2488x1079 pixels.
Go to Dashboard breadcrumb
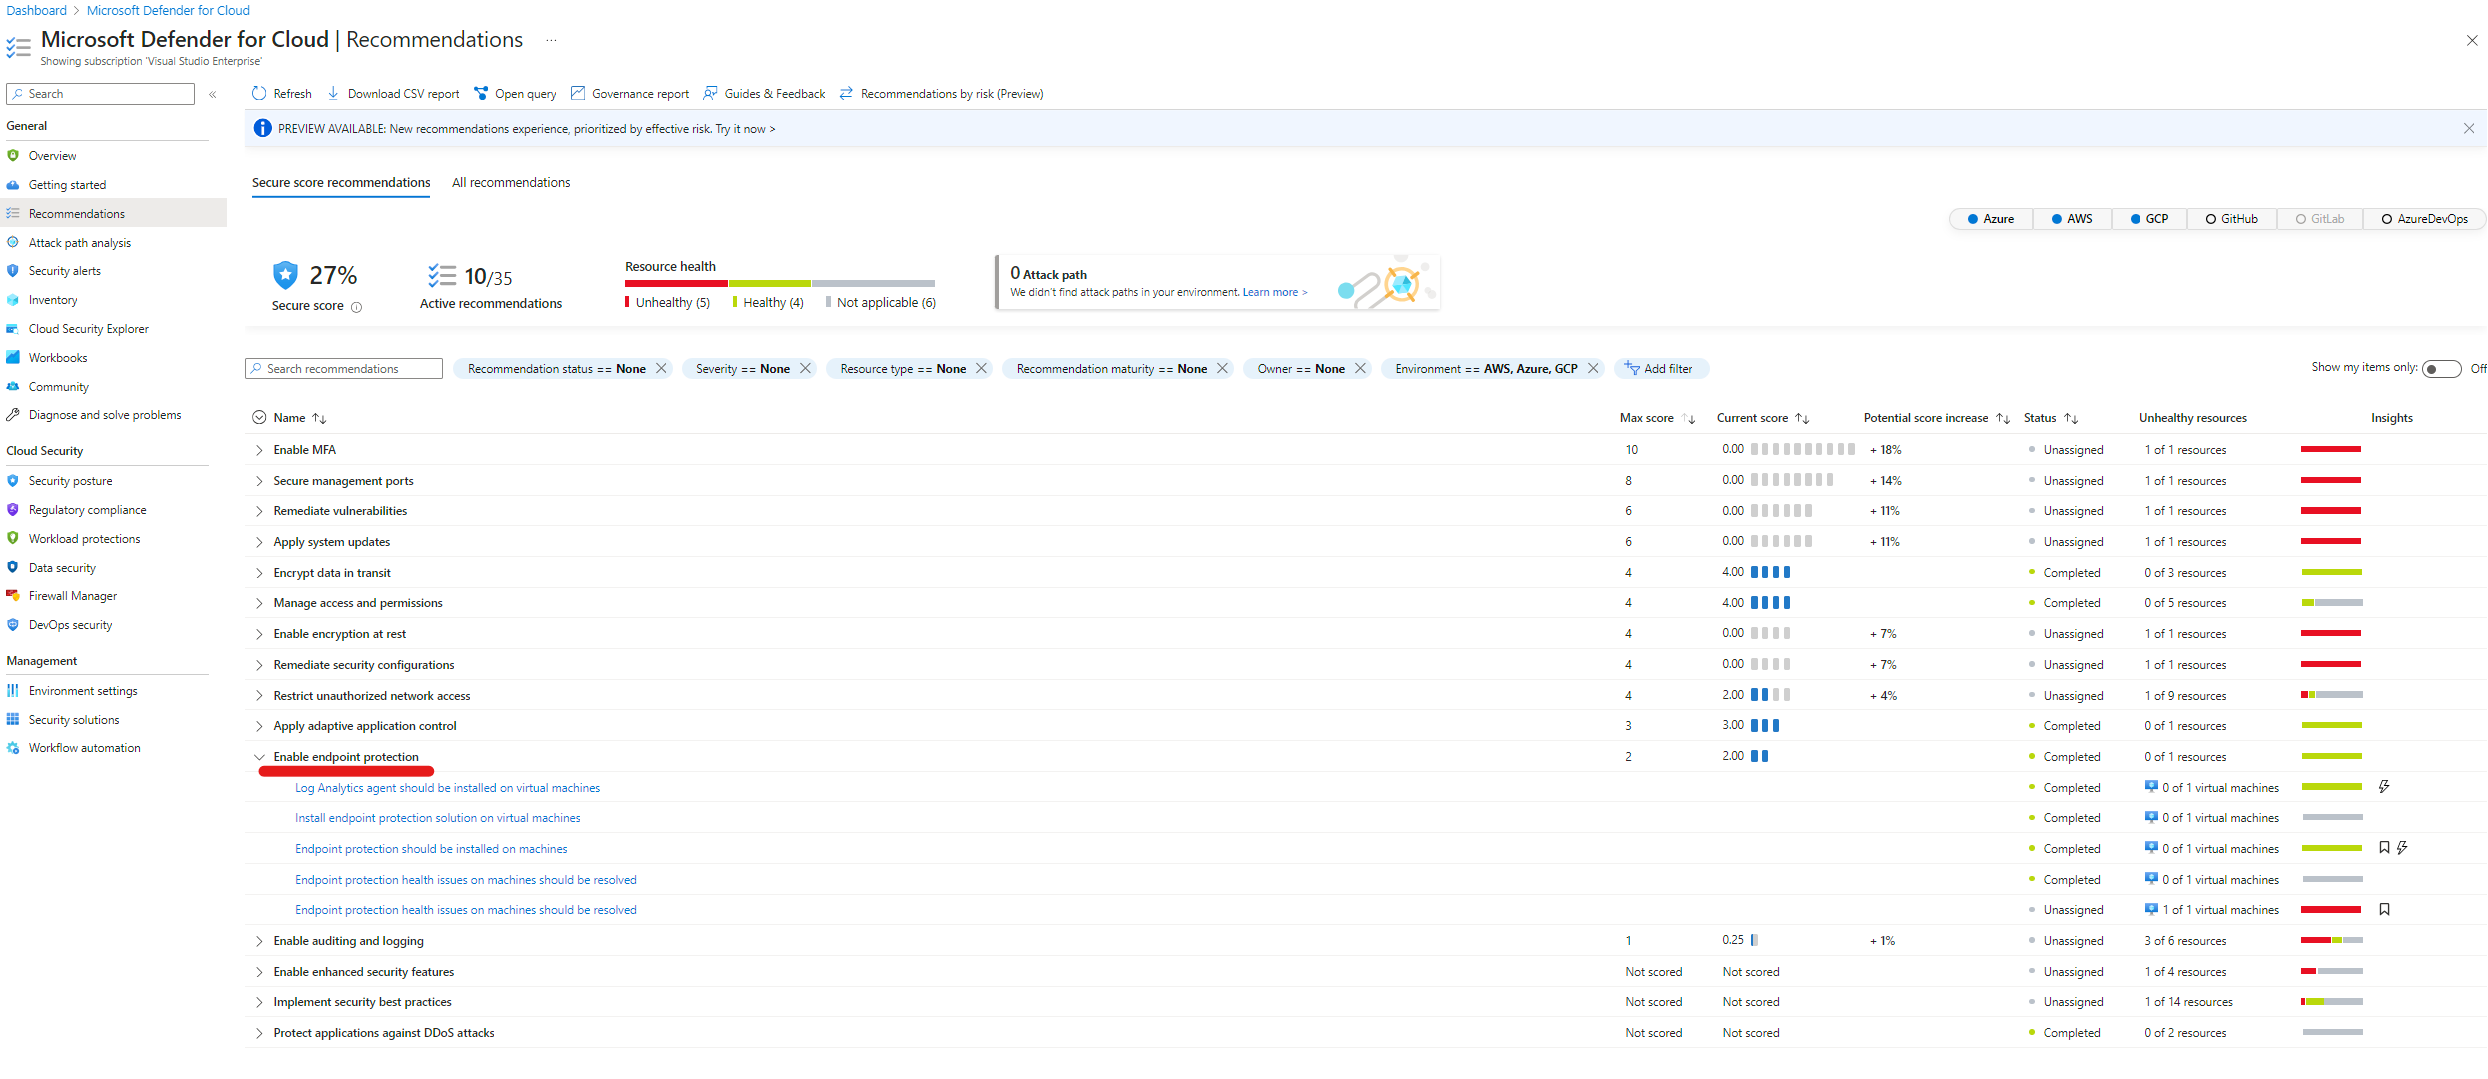[x=37, y=10]
